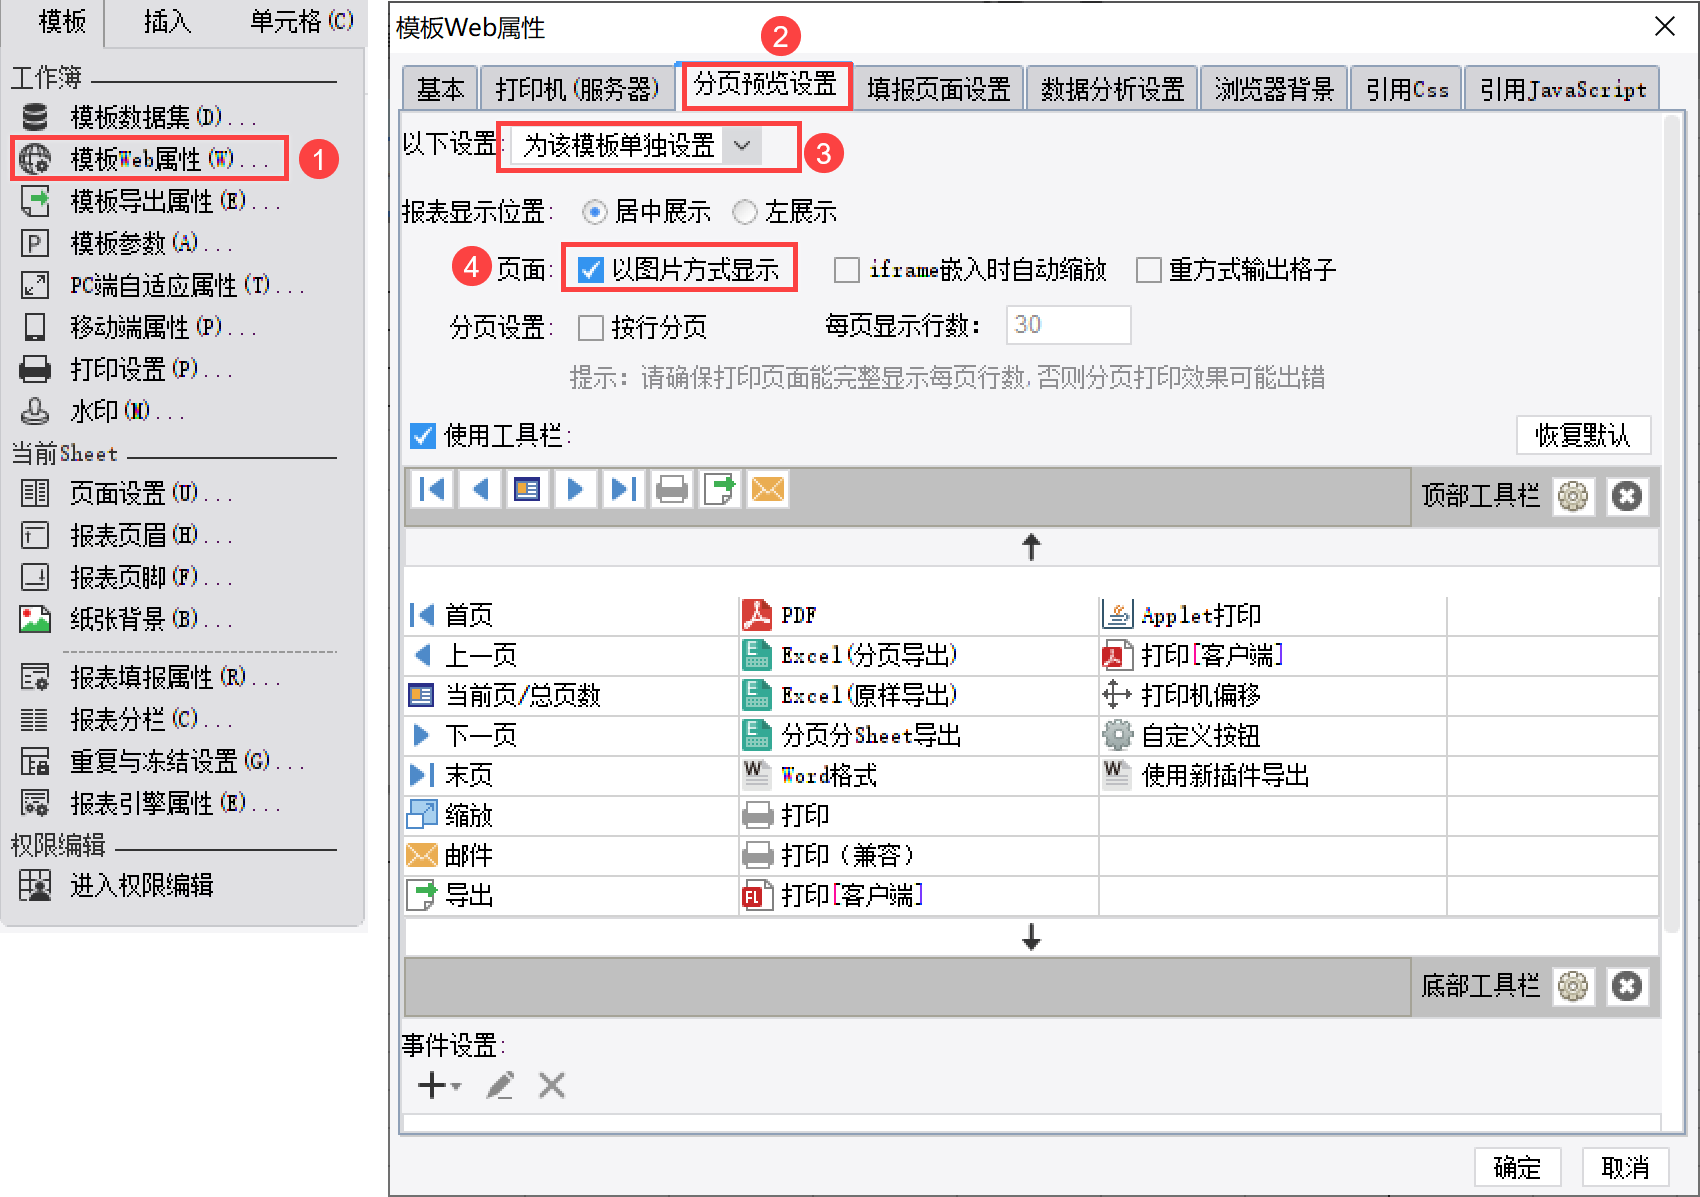Screen dimensions: 1700x1197
Task: Open 模板 menu
Action: pyautogui.click(x=62, y=22)
